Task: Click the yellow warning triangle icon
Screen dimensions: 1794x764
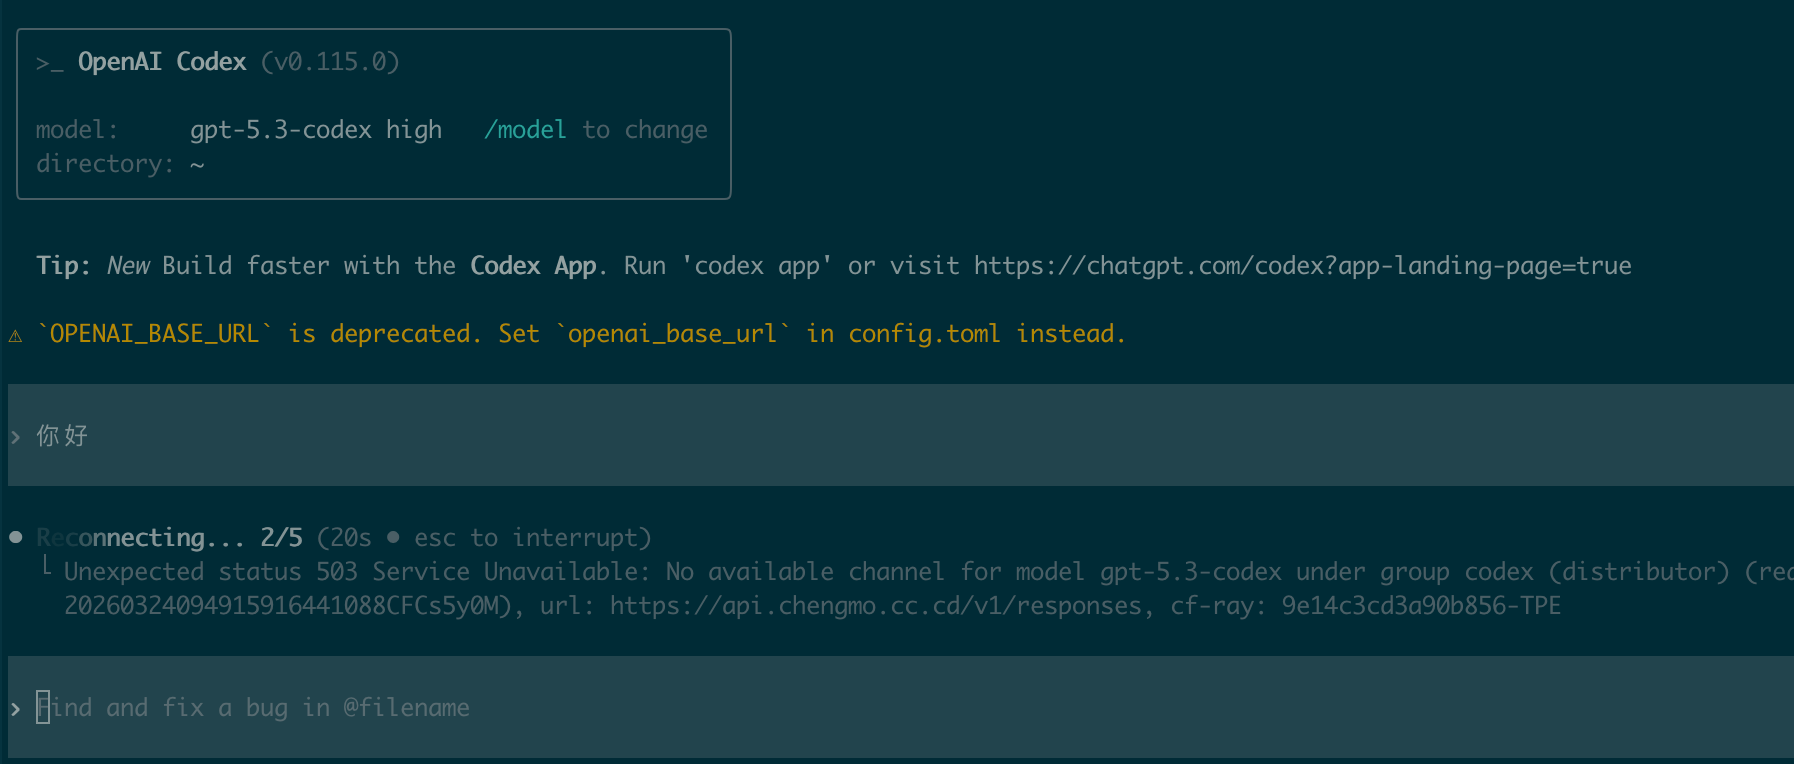Action: [15, 336]
